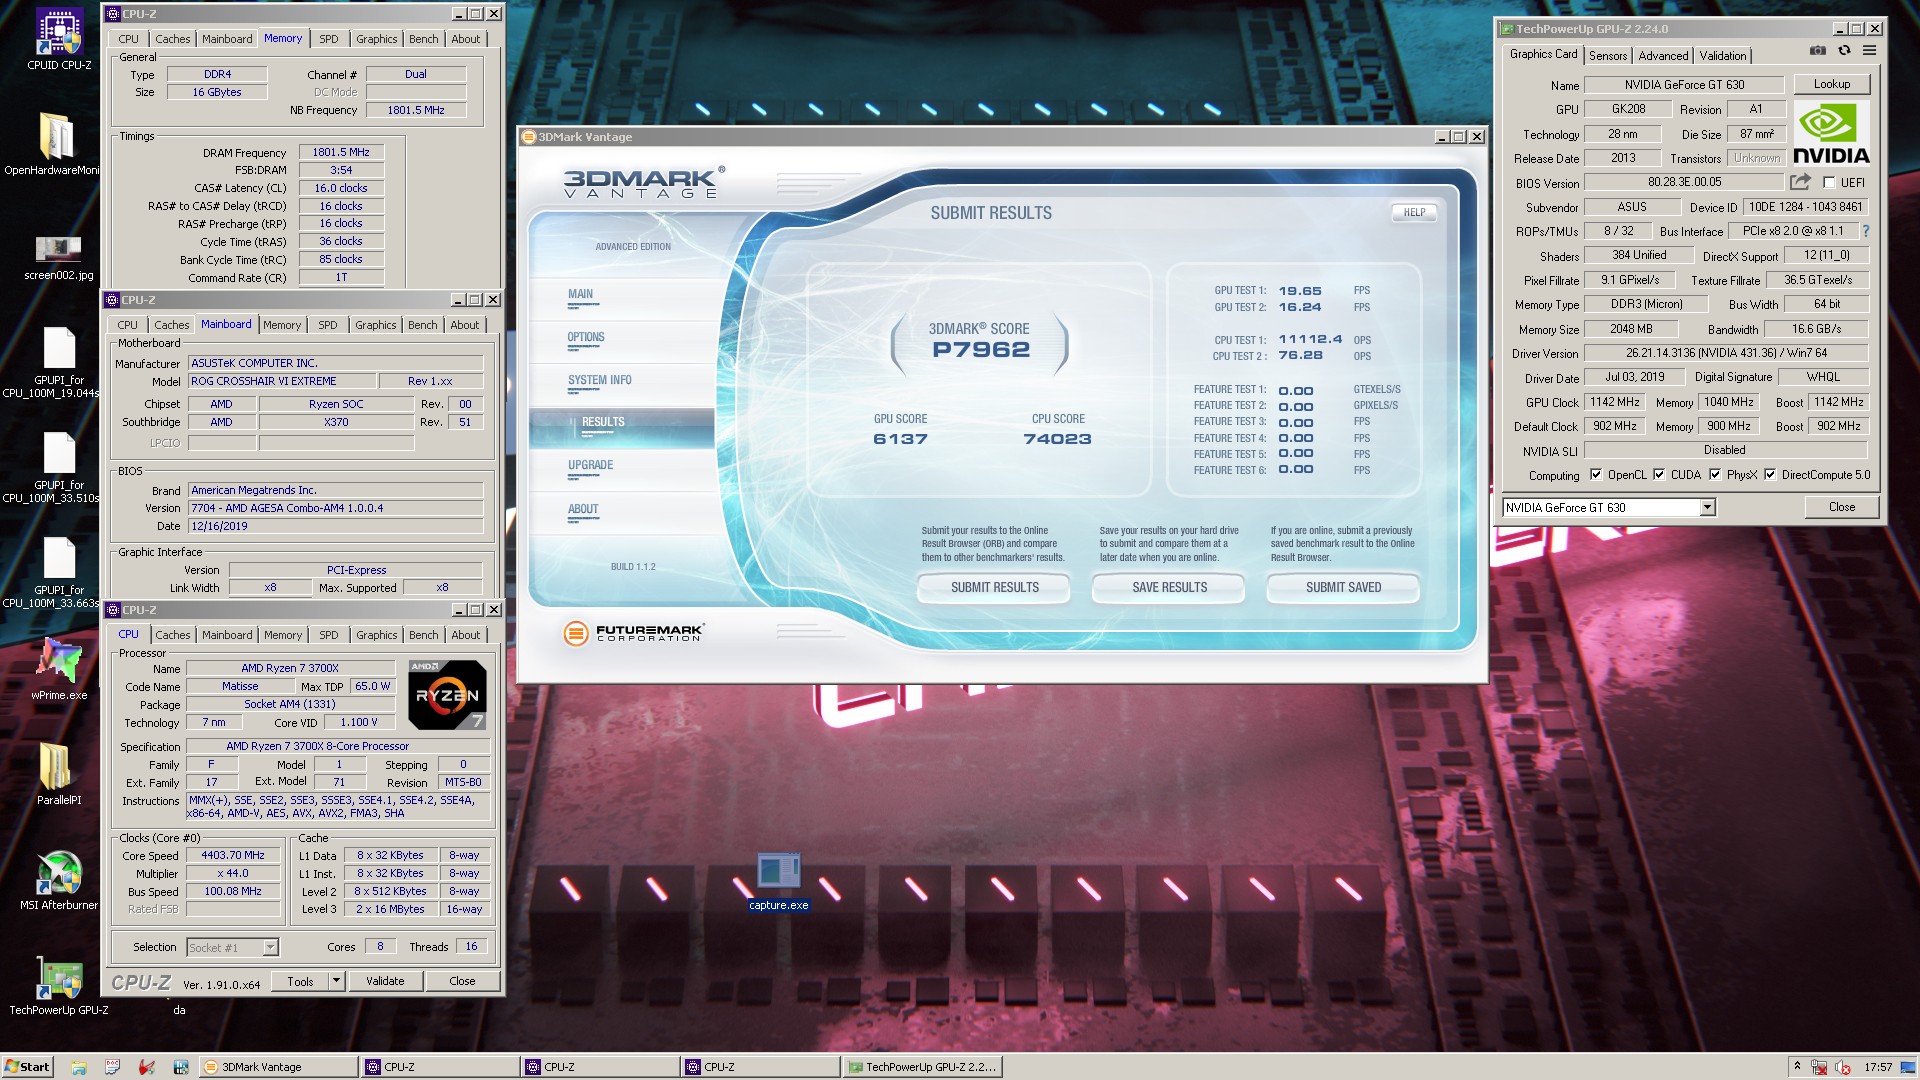Image resolution: width=1920 pixels, height=1080 pixels.
Task: Open SPD tab in top CPU-Z Memory window
Action: [329, 39]
